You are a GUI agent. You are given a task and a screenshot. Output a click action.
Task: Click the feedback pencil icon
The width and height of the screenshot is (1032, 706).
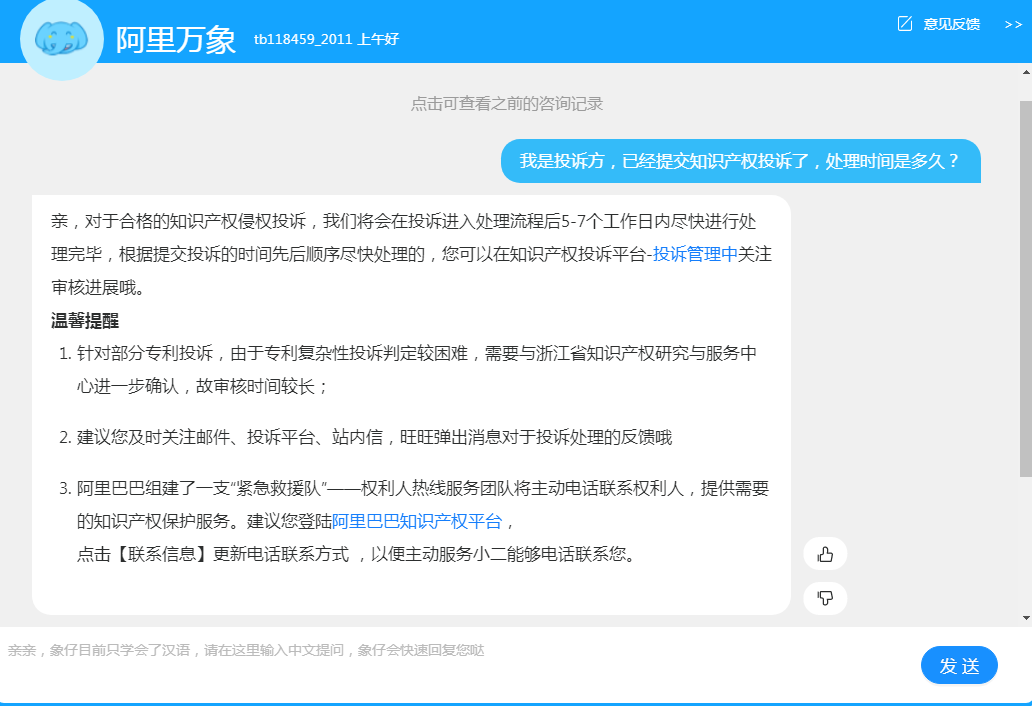click(905, 24)
